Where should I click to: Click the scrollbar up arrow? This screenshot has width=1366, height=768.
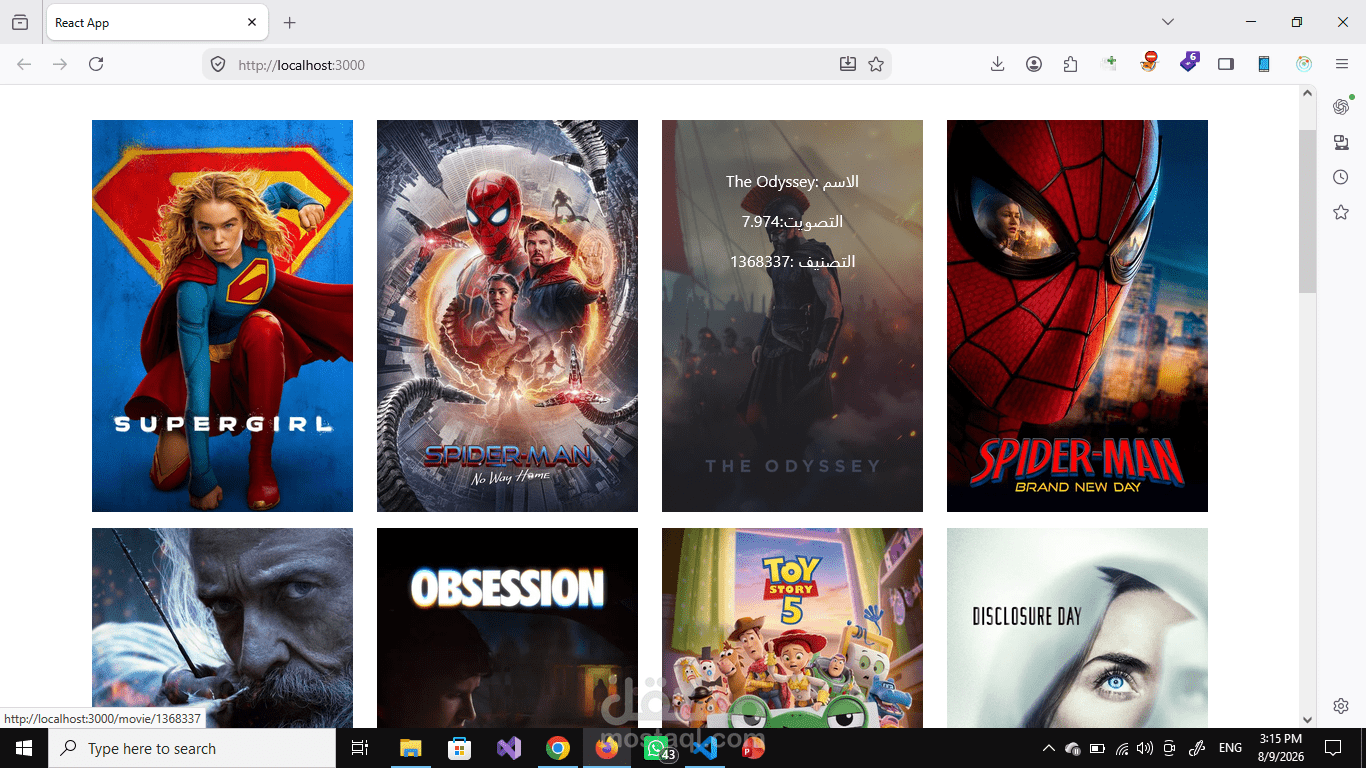point(1307,93)
